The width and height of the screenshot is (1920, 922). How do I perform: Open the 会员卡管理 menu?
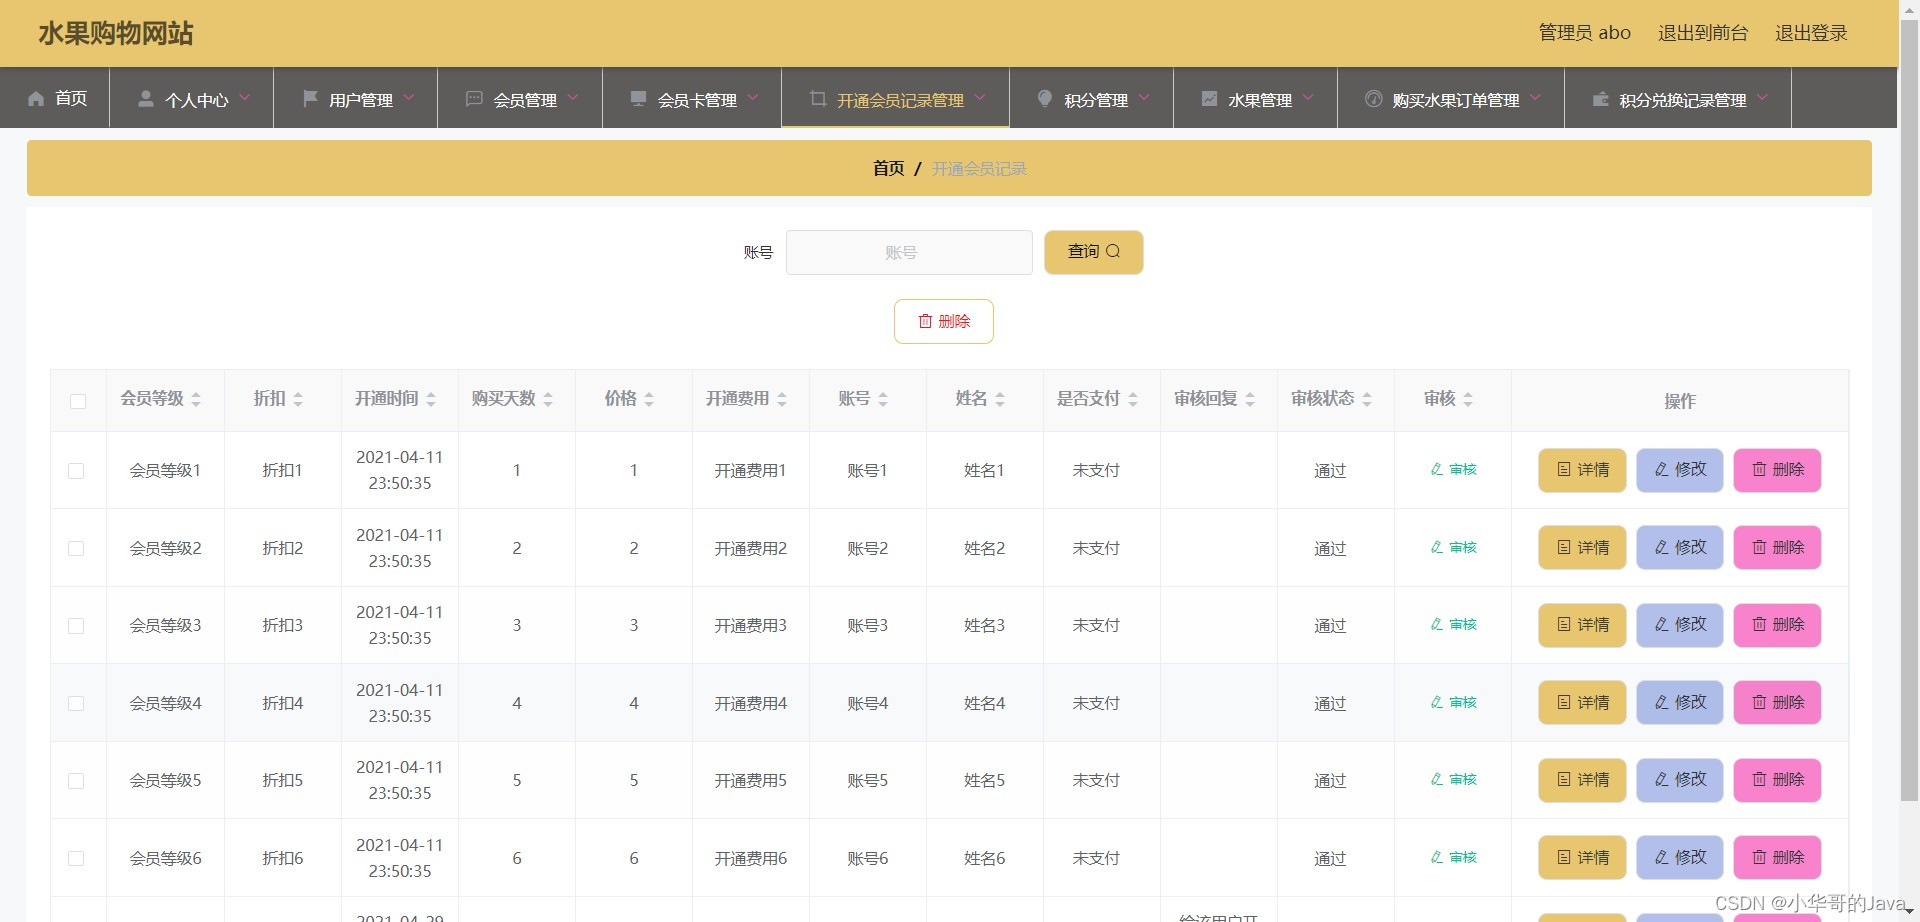pos(692,98)
